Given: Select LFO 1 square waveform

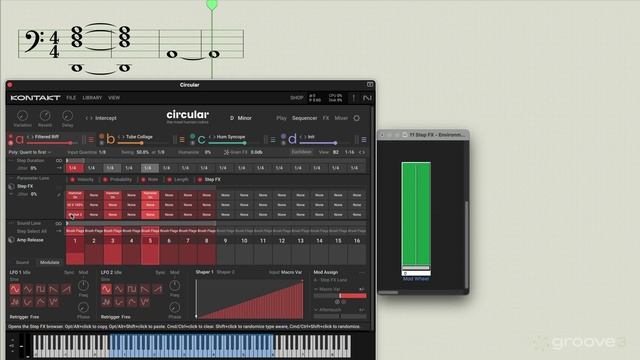Looking at the screenshot, I should (40, 289).
